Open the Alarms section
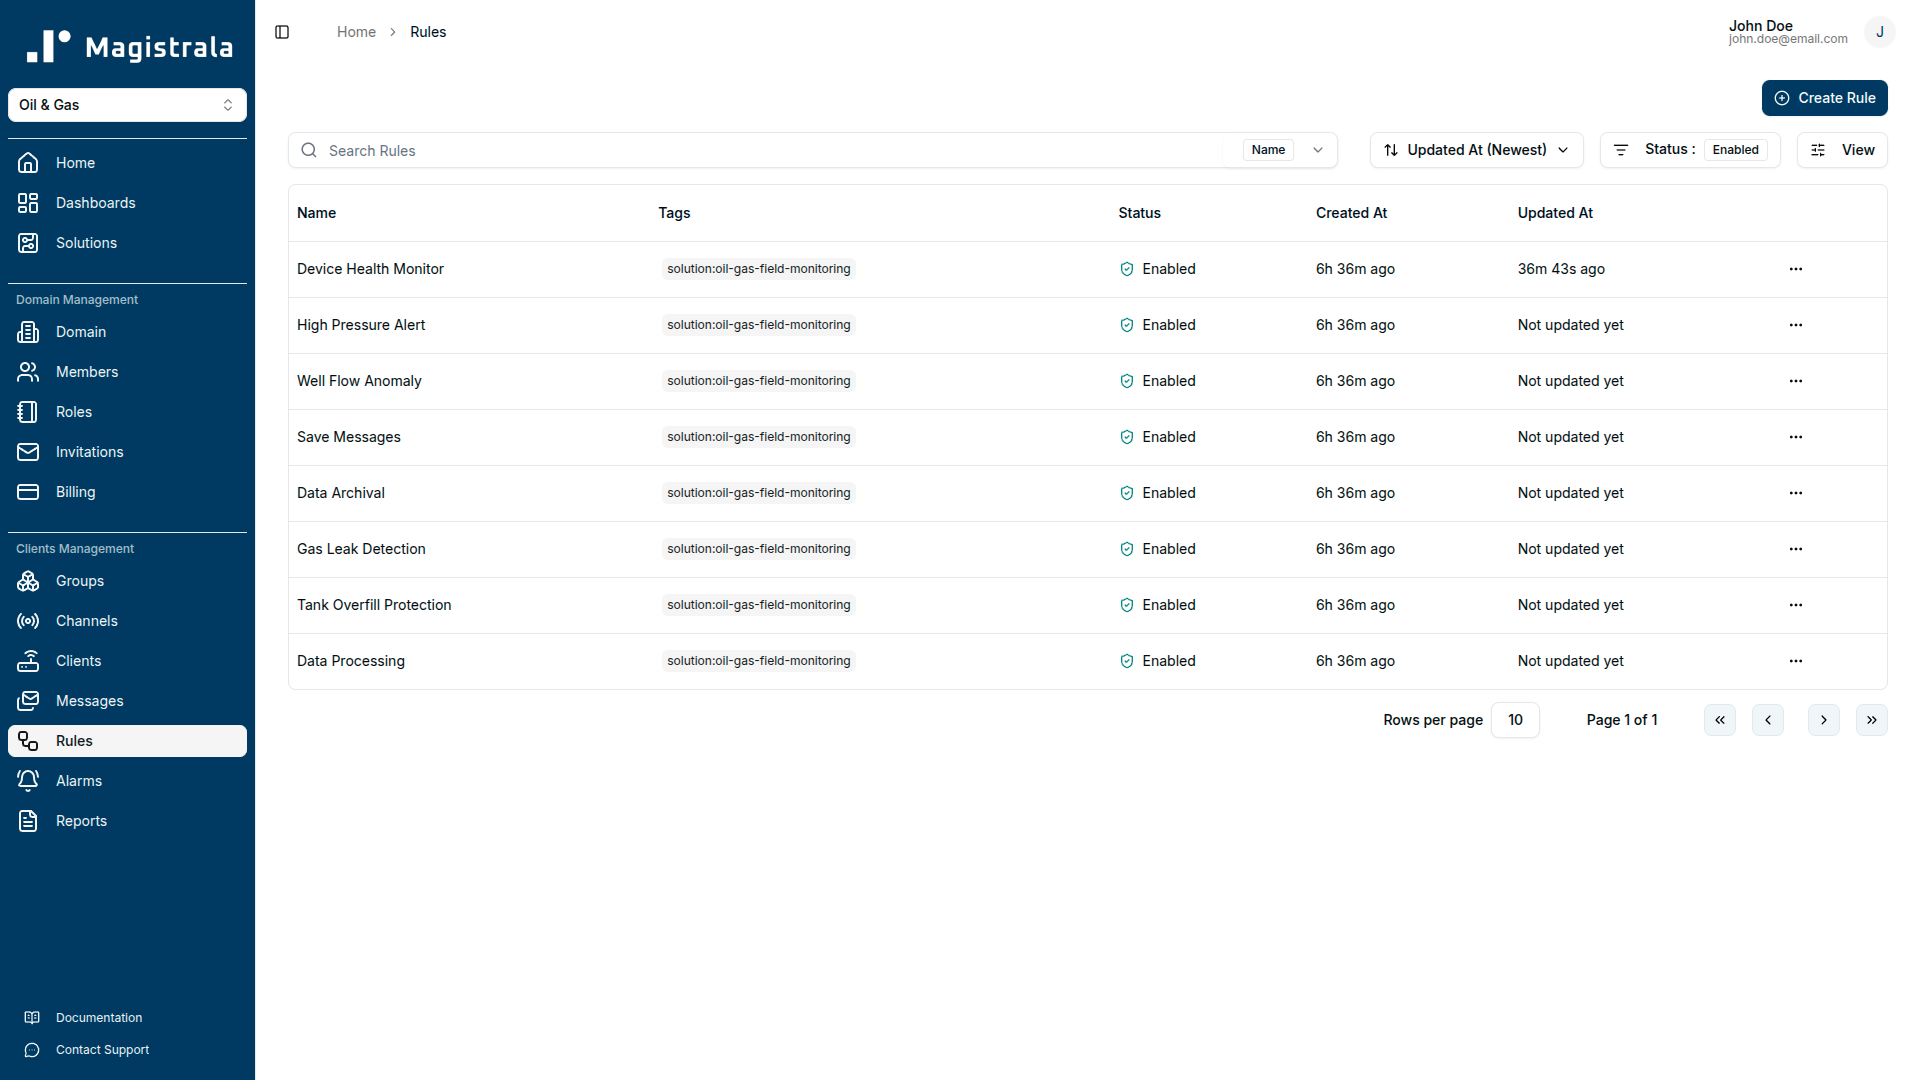The height and width of the screenshot is (1080, 1920). (x=79, y=780)
